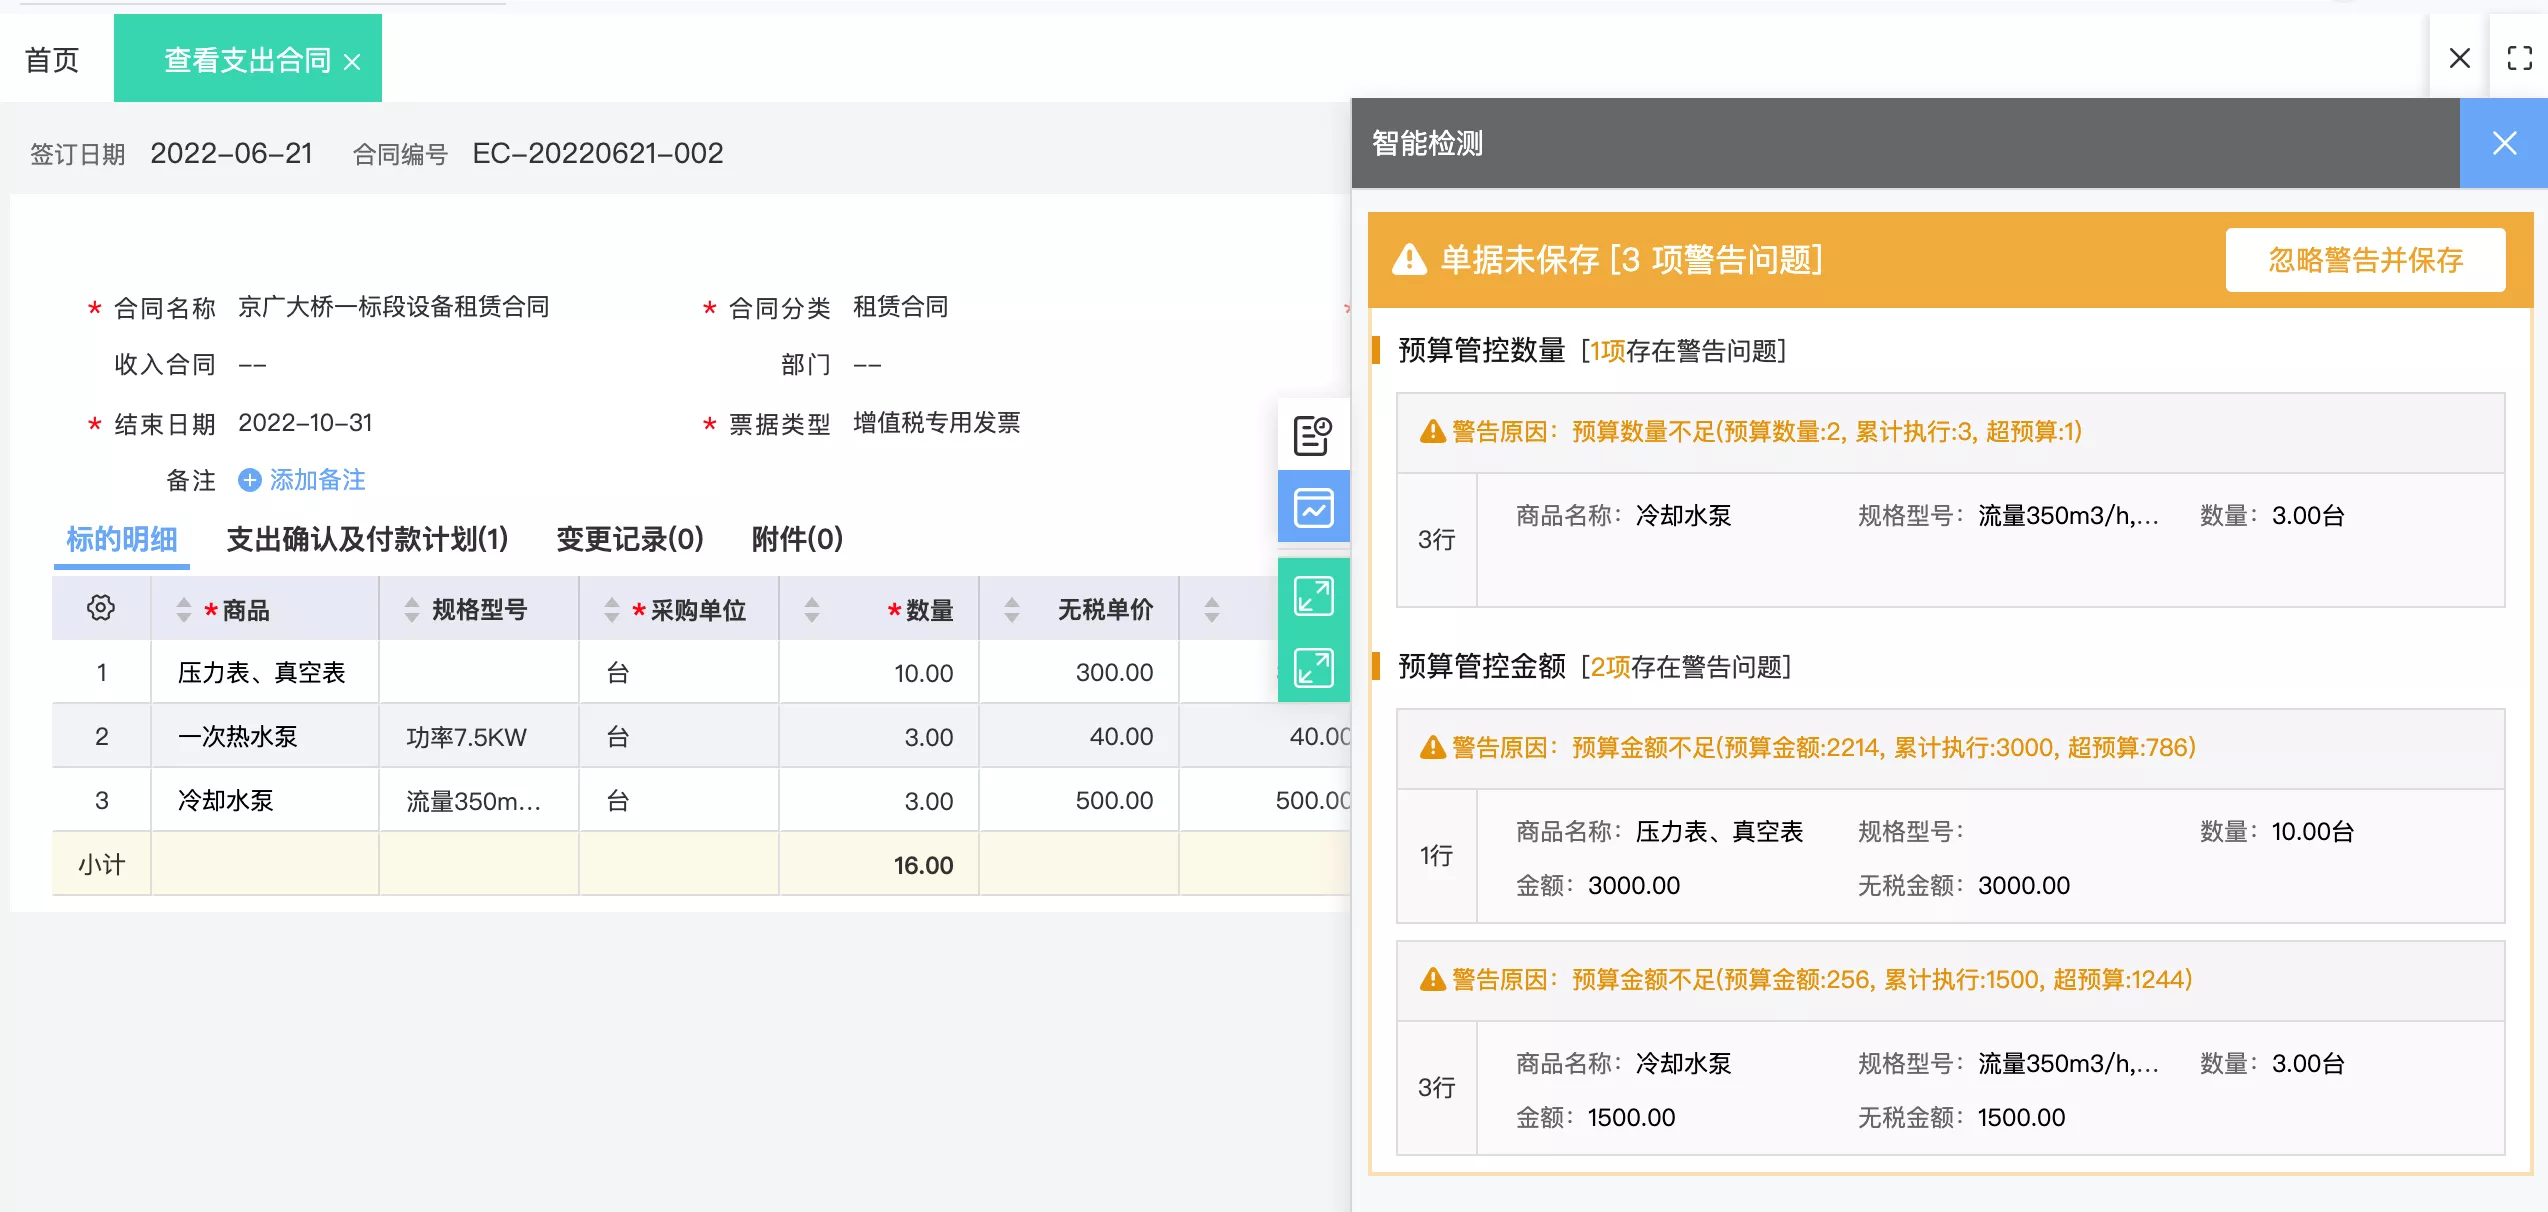The image size is (2548, 1212).
Task: Click 无税金额 1500.00 value
Action: pyautogui.click(x=2021, y=1117)
